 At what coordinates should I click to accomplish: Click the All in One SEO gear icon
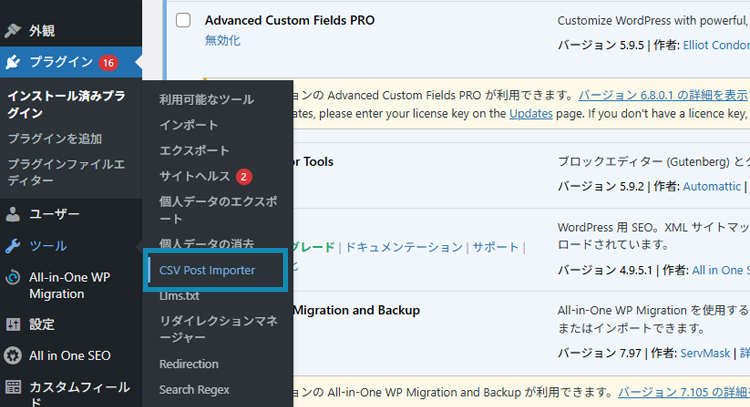pos(13,355)
